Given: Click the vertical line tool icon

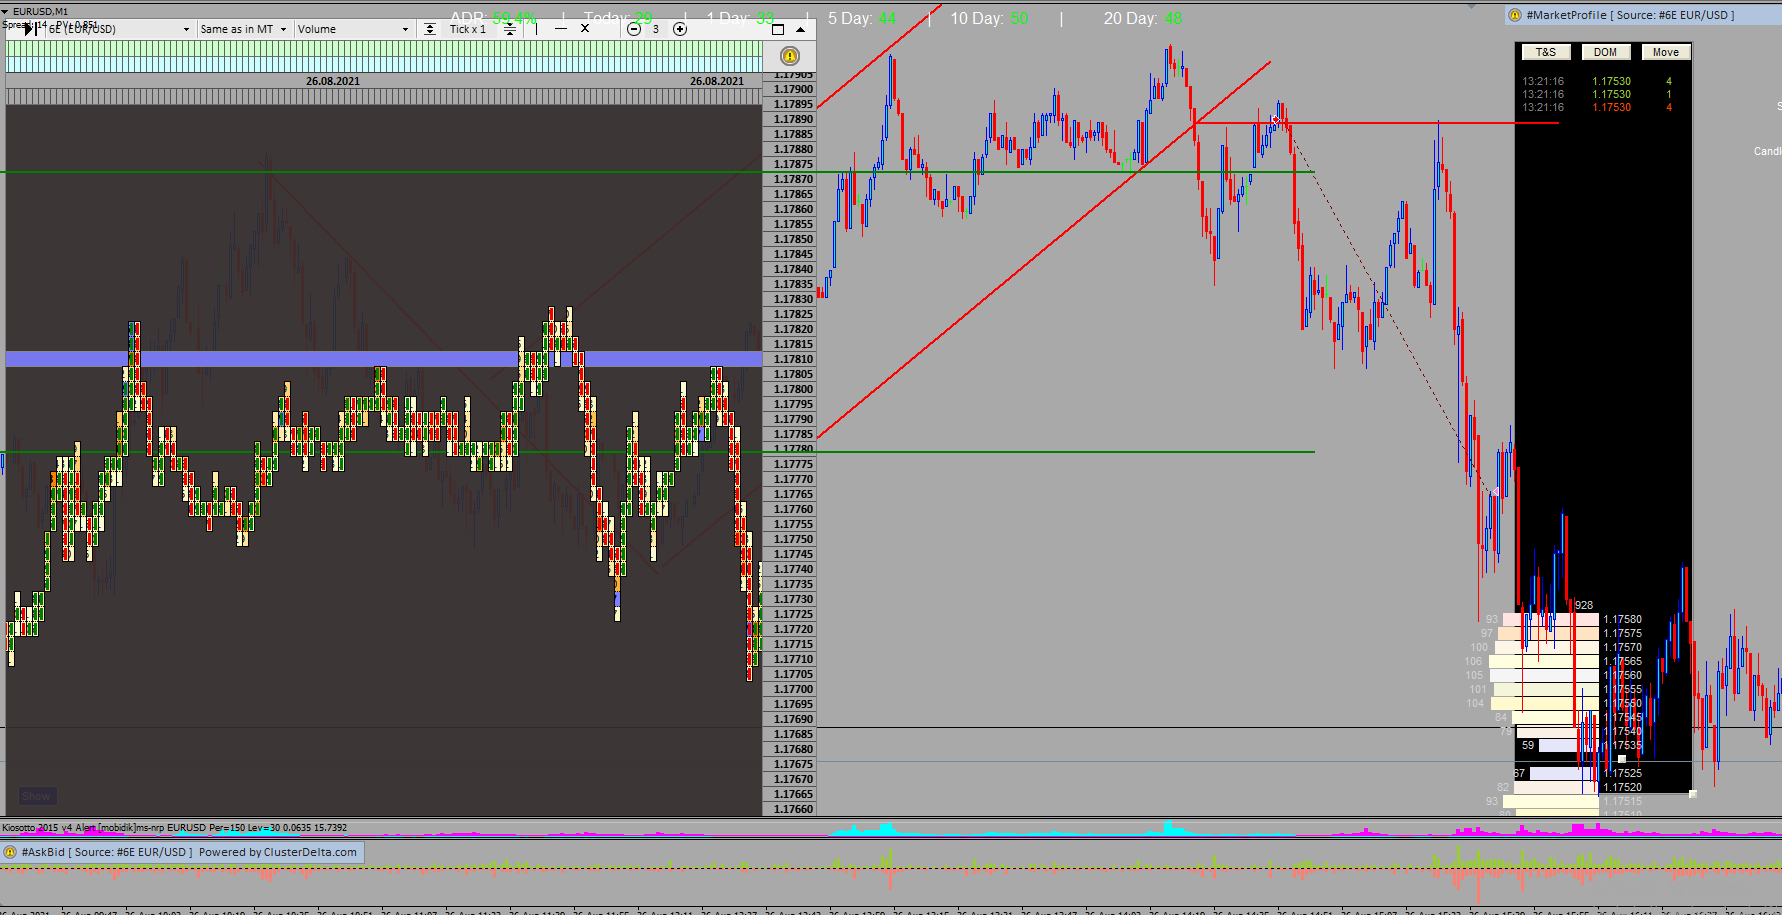Looking at the screenshot, I should (x=537, y=29).
